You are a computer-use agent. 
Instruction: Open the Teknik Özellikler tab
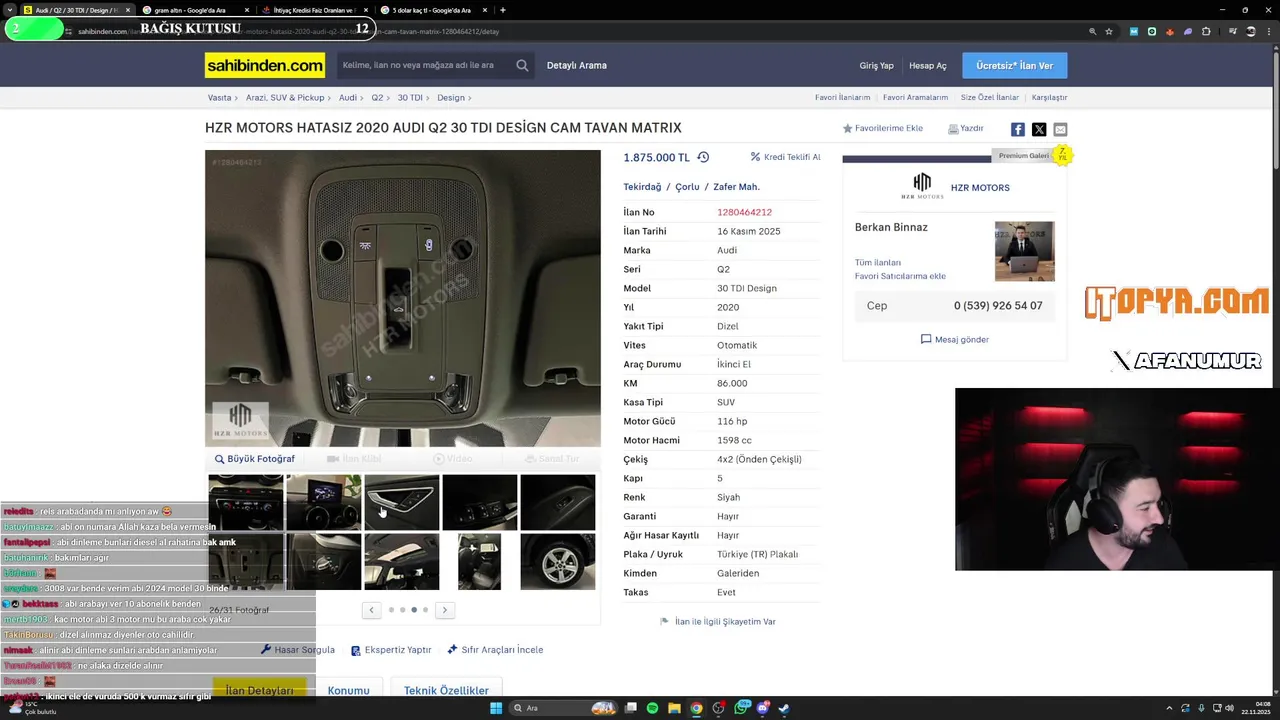(x=446, y=691)
